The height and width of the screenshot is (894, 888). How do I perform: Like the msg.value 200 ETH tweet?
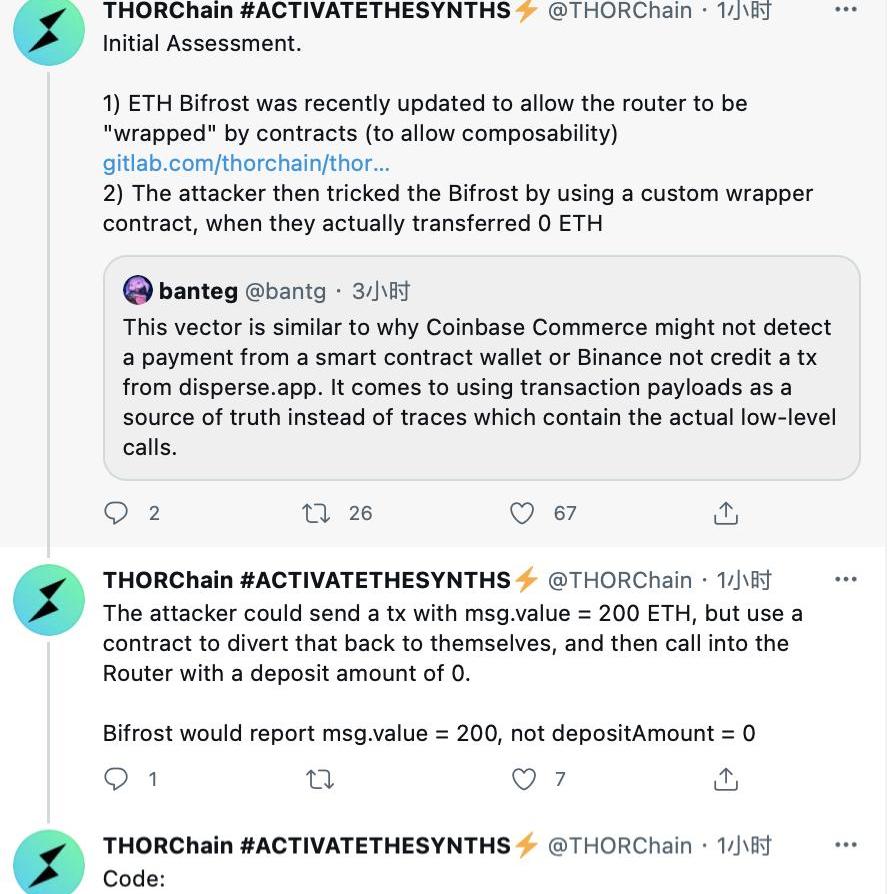[524, 778]
